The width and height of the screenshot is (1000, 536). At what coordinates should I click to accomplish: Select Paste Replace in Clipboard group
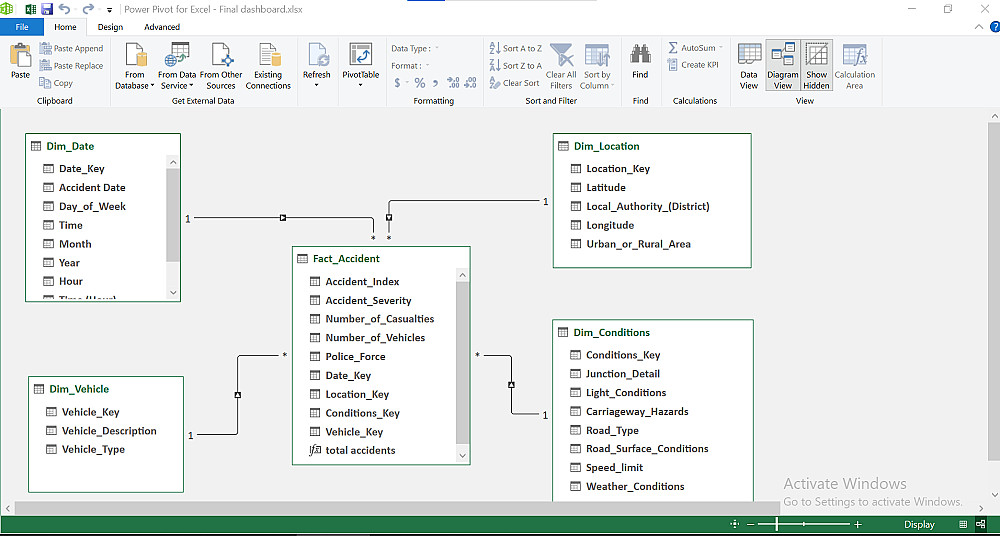tap(71, 66)
